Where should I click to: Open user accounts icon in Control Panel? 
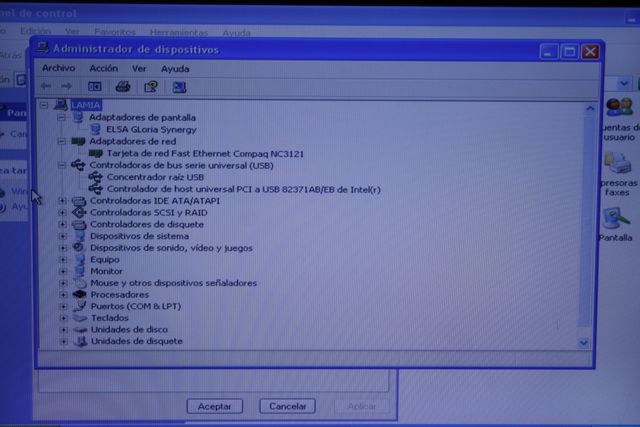click(619, 108)
